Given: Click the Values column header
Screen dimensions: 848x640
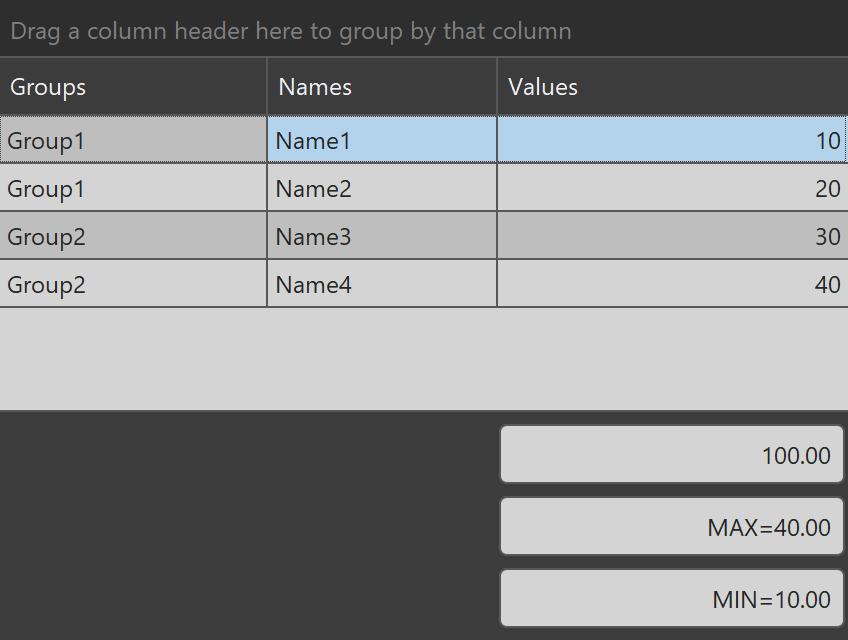Looking at the screenshot, I should pos(673,87).
